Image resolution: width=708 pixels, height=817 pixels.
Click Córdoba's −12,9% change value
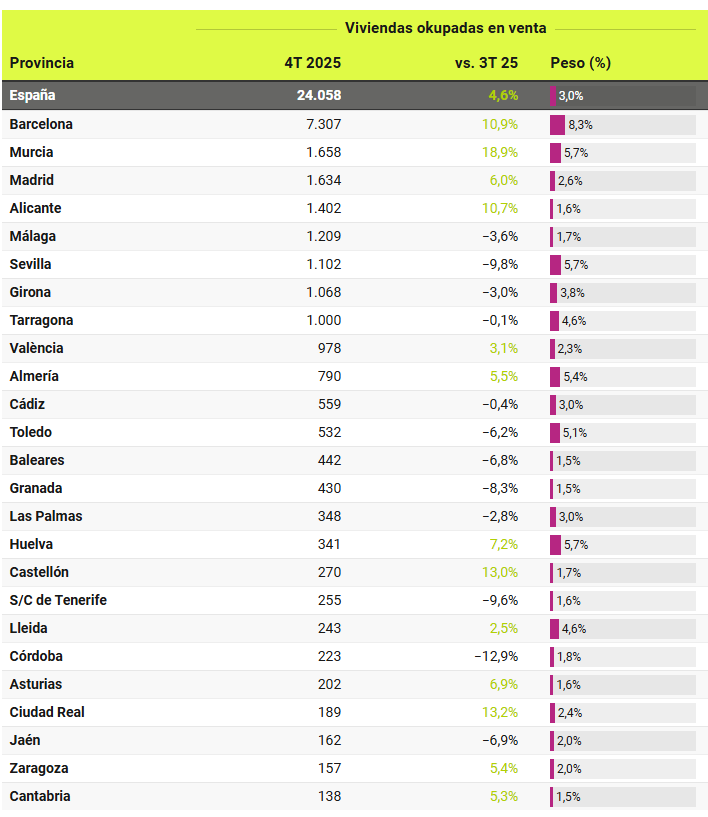pos(496,657)
